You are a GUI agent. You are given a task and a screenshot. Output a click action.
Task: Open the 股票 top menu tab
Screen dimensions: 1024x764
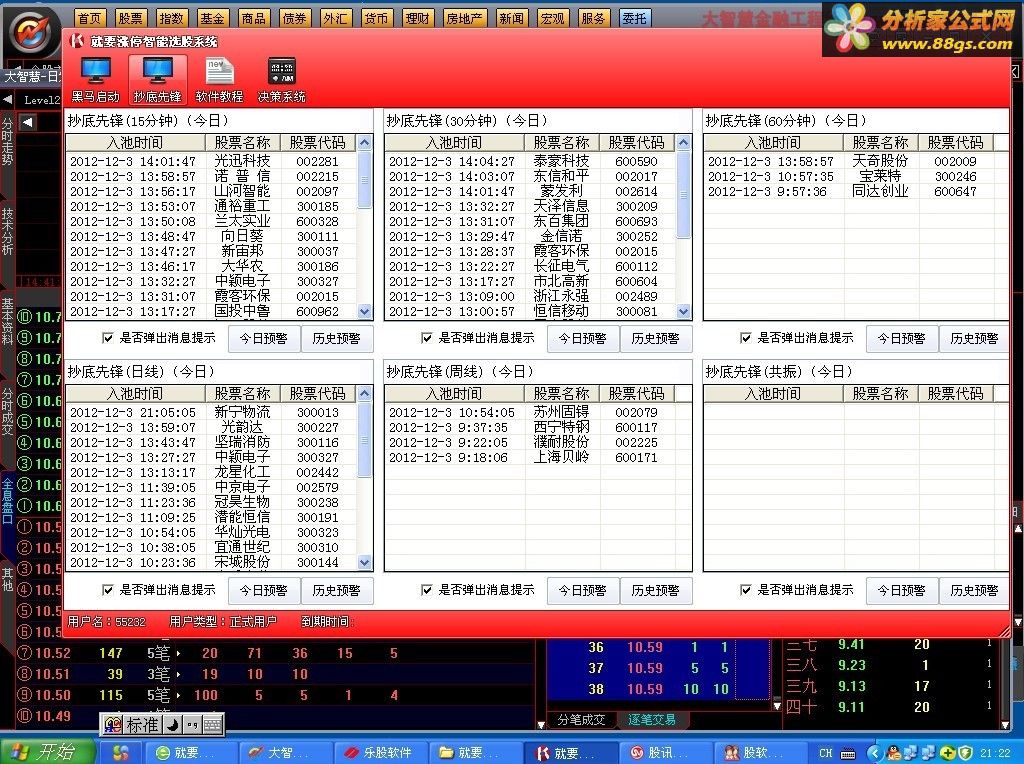coord(131,18)
